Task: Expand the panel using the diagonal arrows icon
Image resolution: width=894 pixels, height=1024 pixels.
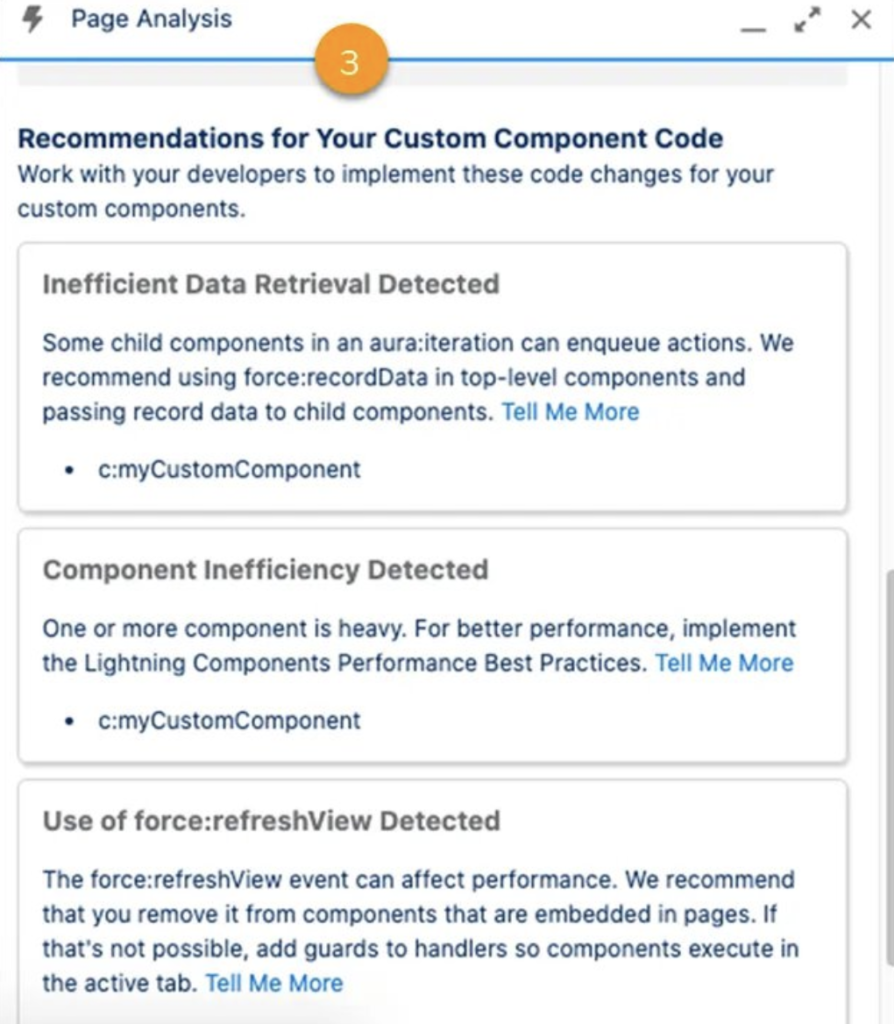Action: click(x=807, y=18)
